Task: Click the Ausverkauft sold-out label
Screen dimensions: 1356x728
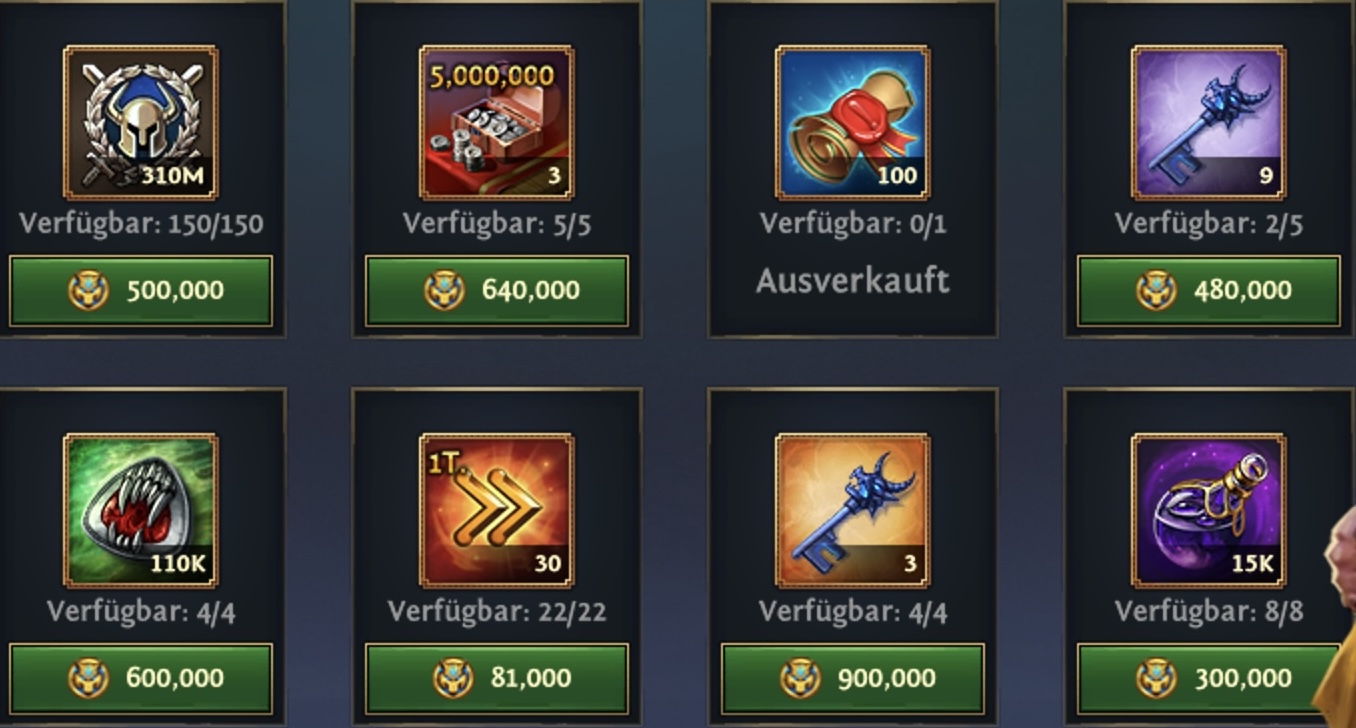Action: tap(853, 281)
